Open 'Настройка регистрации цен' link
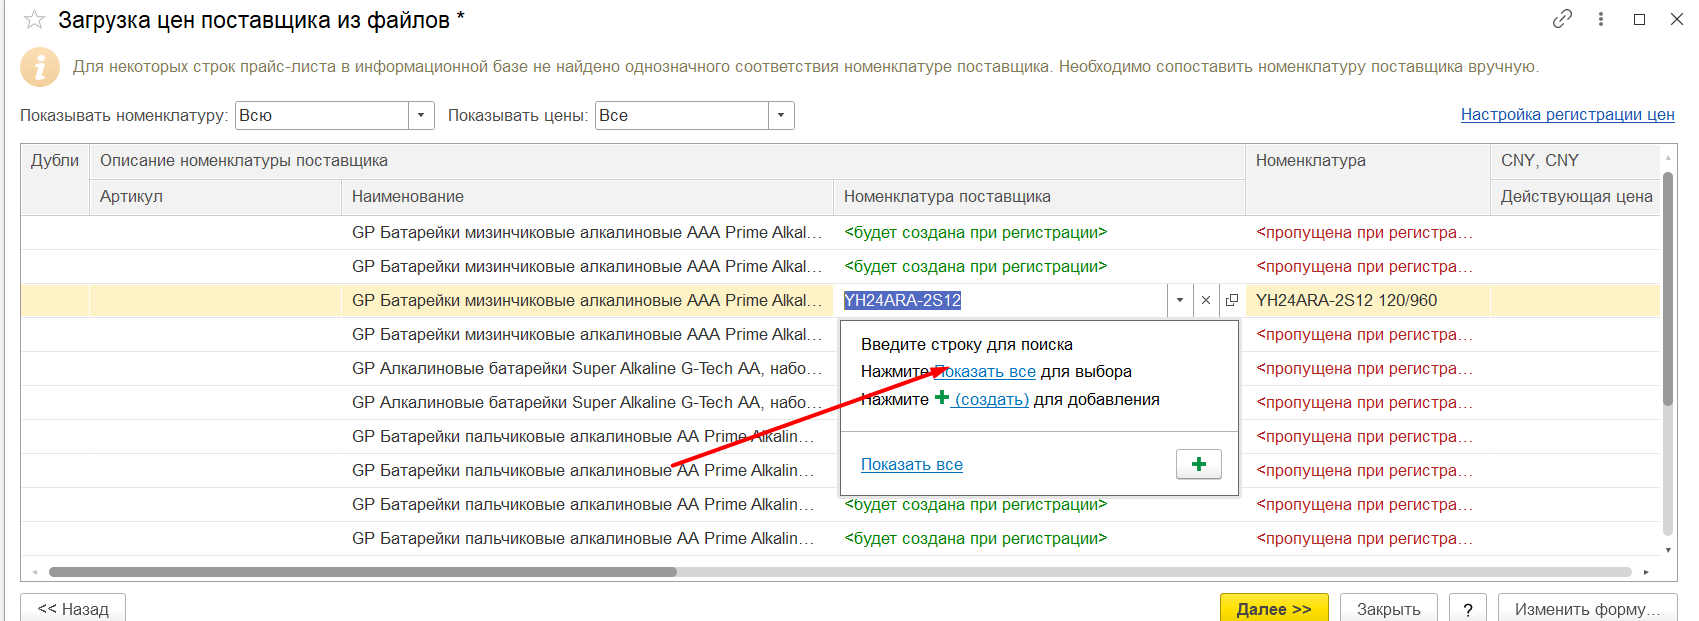Image resolution: width=1699 pixels, height=621 pixels. point(1567,115)
